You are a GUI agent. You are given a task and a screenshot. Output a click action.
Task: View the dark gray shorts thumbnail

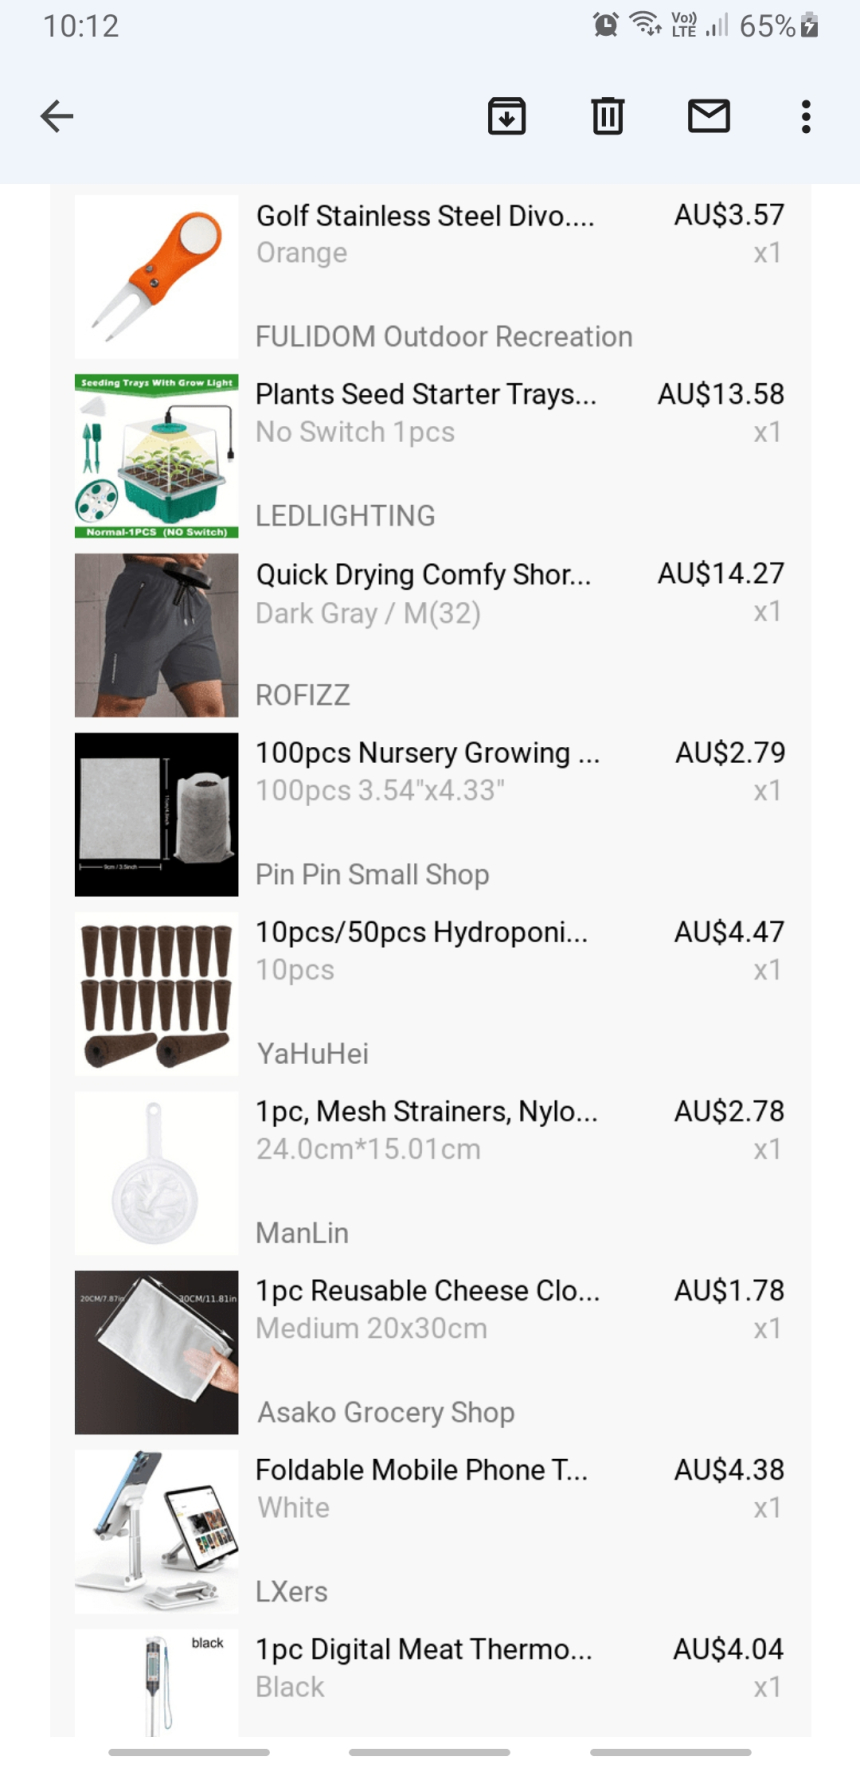157,635
